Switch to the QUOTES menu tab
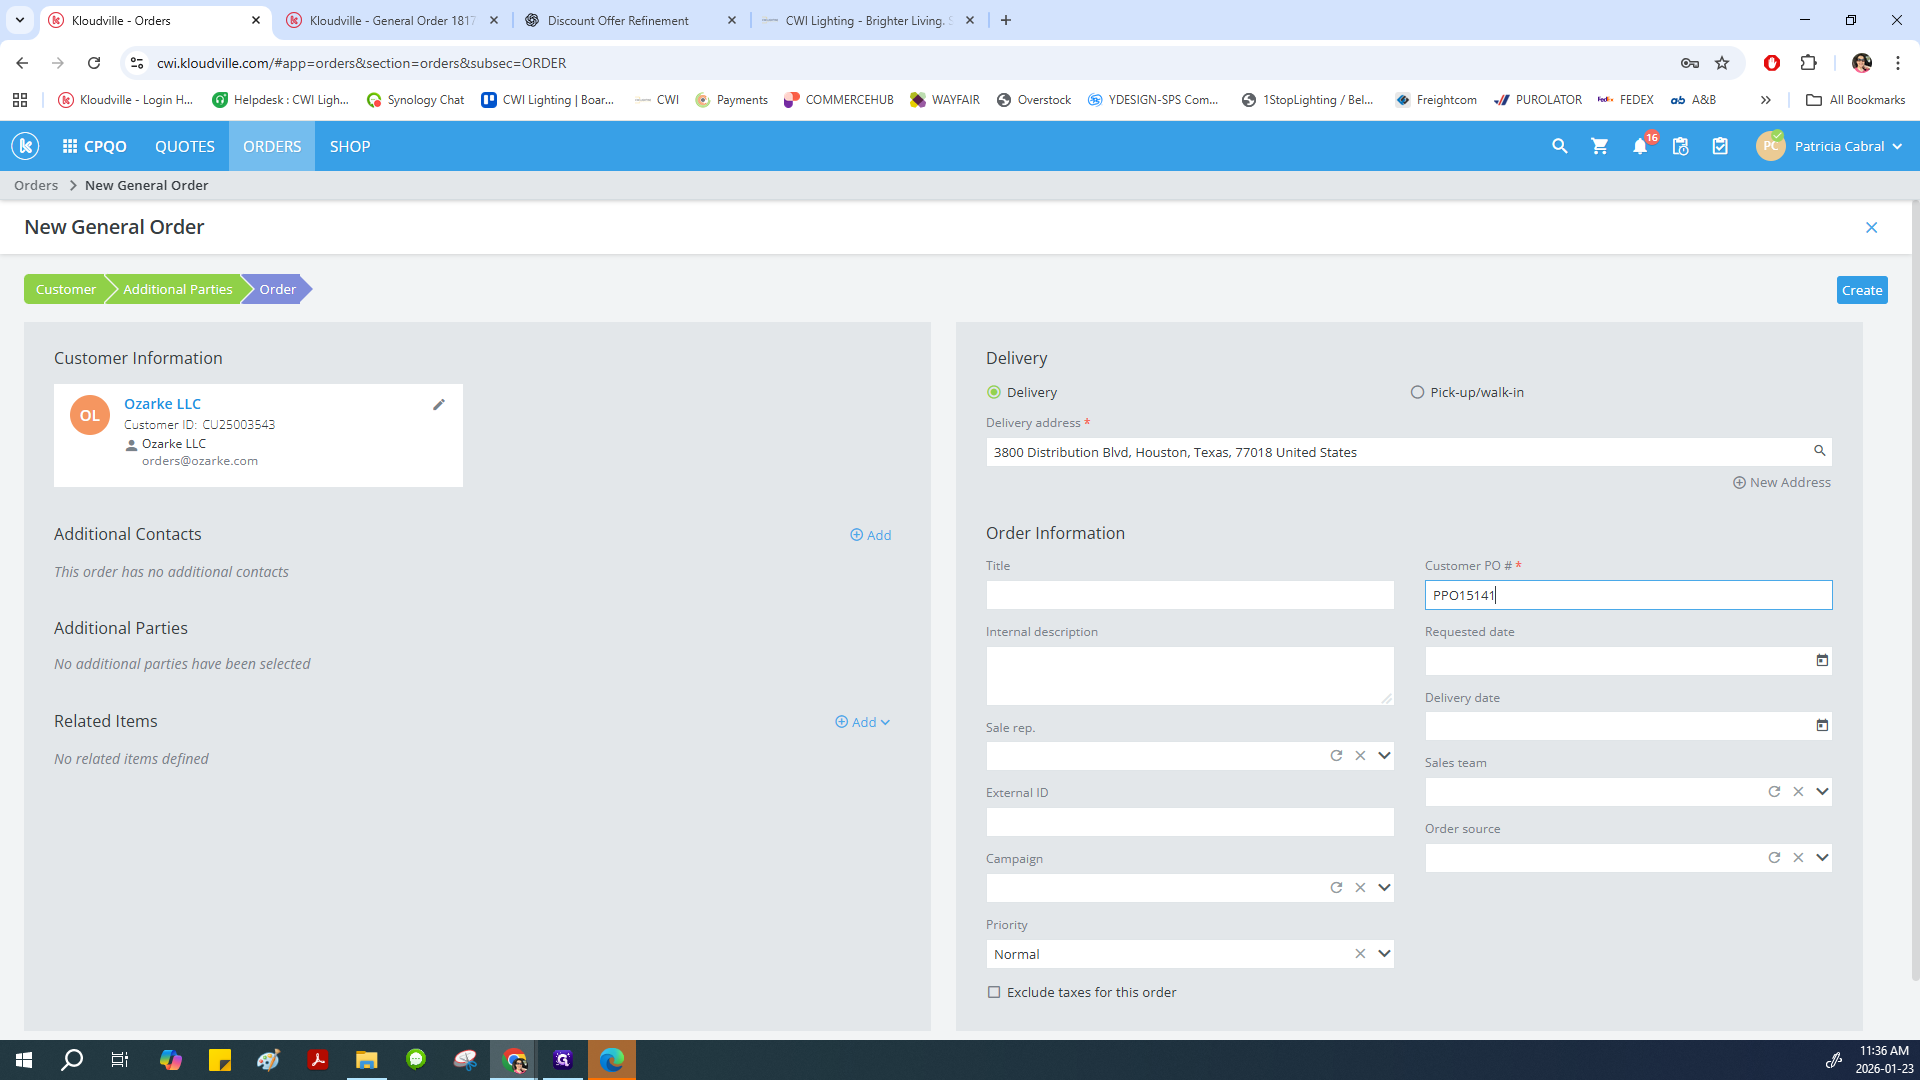Viewport: 1920px width, 1080px height. point(184,146)
